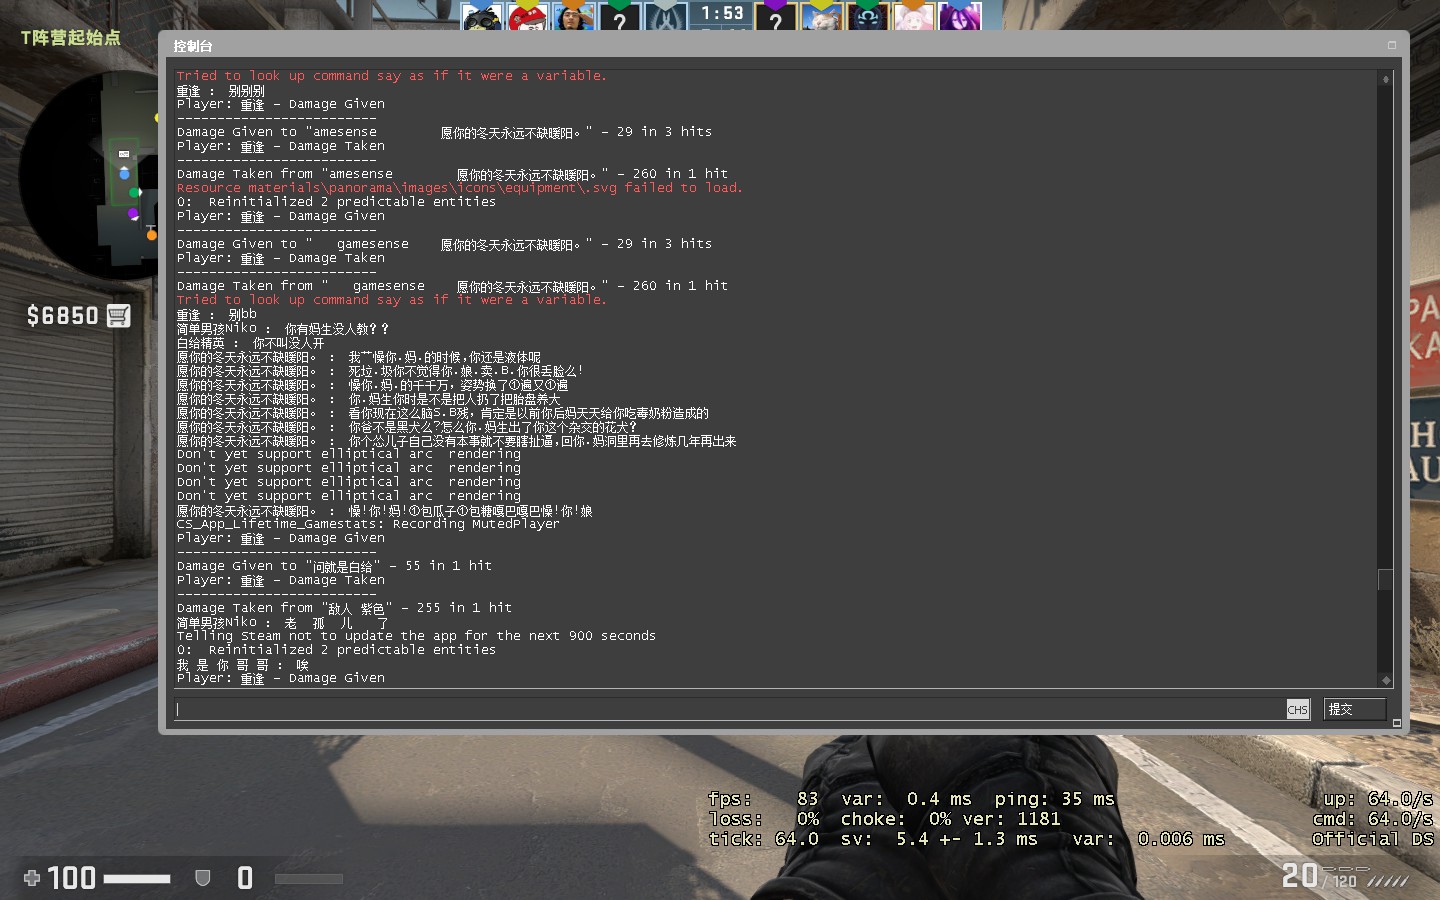Click the CHS input-method indicator
The width and height of the screenshot is (1440, 900).
(x=1297, y=709)
